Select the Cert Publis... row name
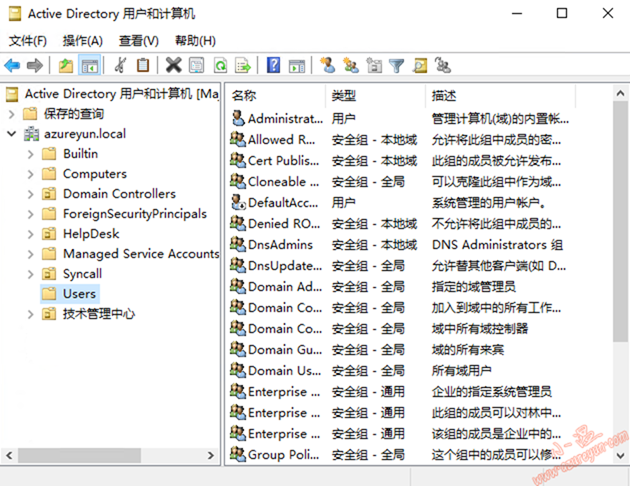This screenshot has height=486, width=630. coord(284,161)
